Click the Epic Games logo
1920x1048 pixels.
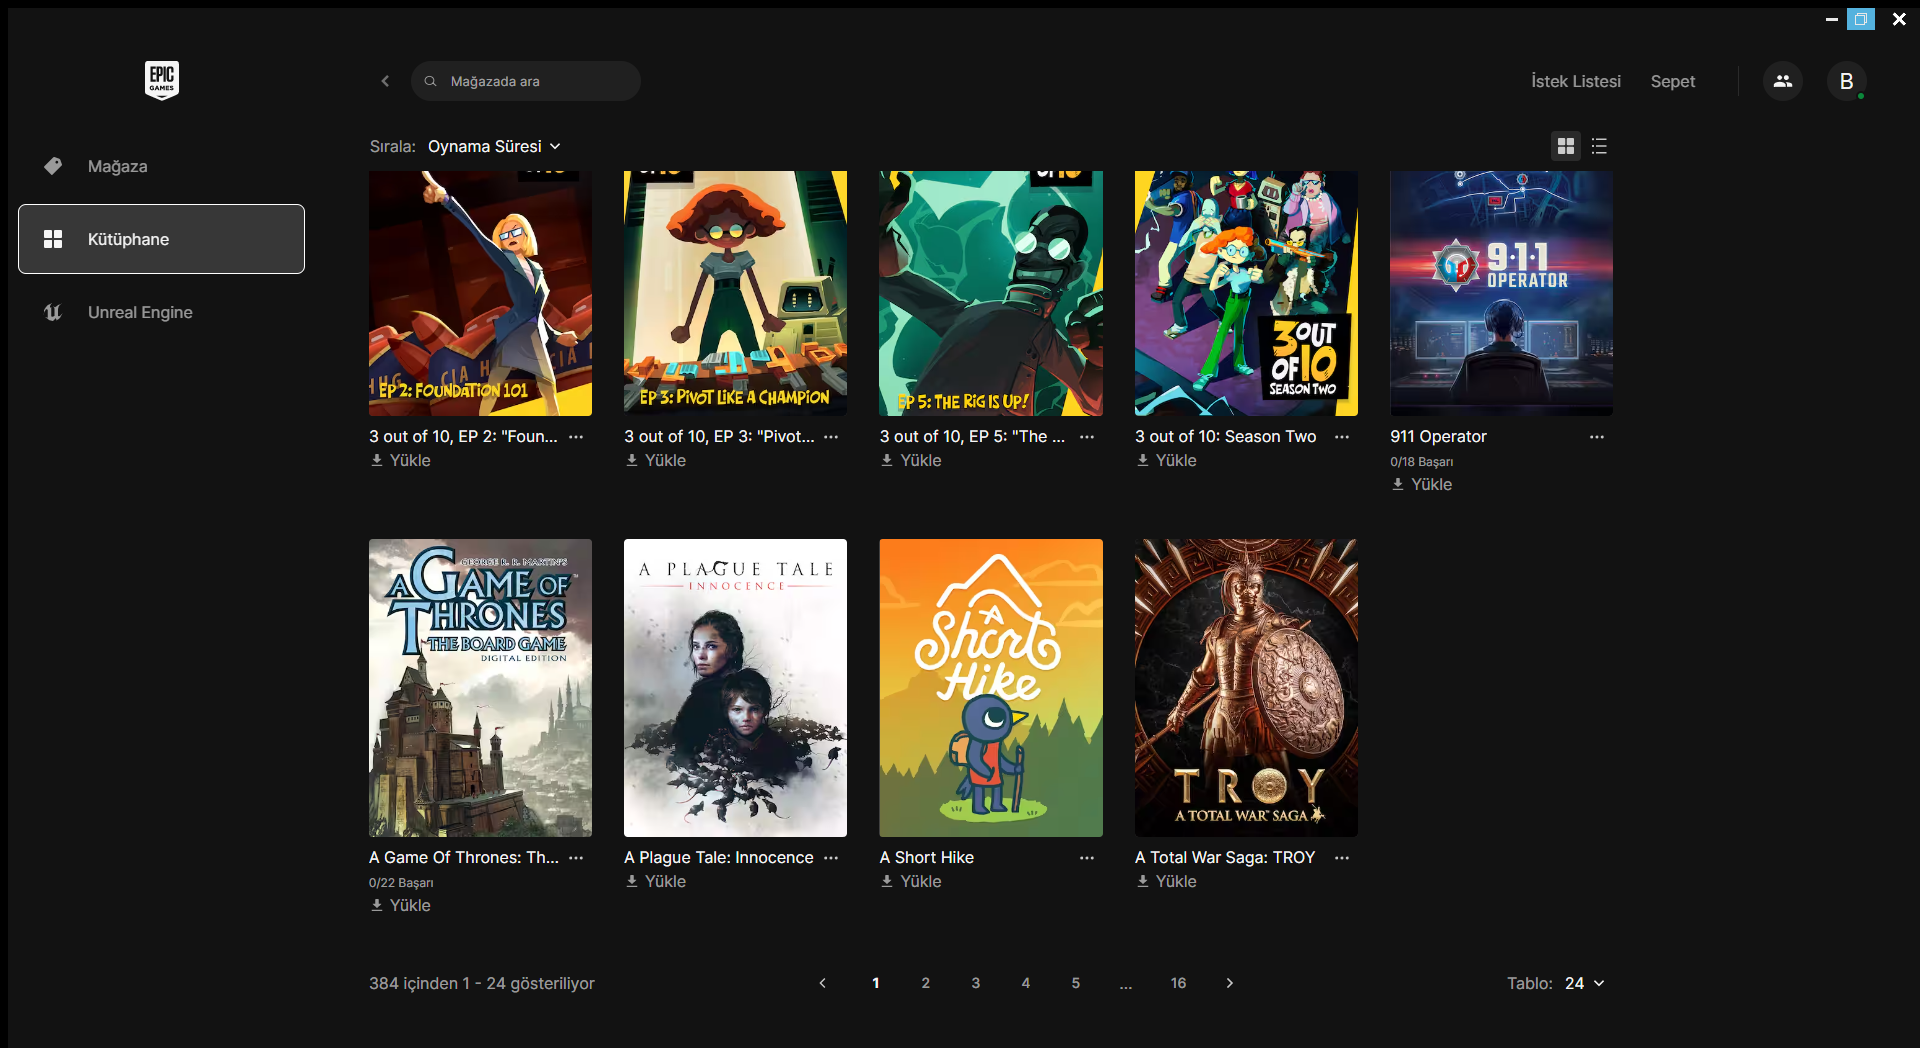pos(161,80)
